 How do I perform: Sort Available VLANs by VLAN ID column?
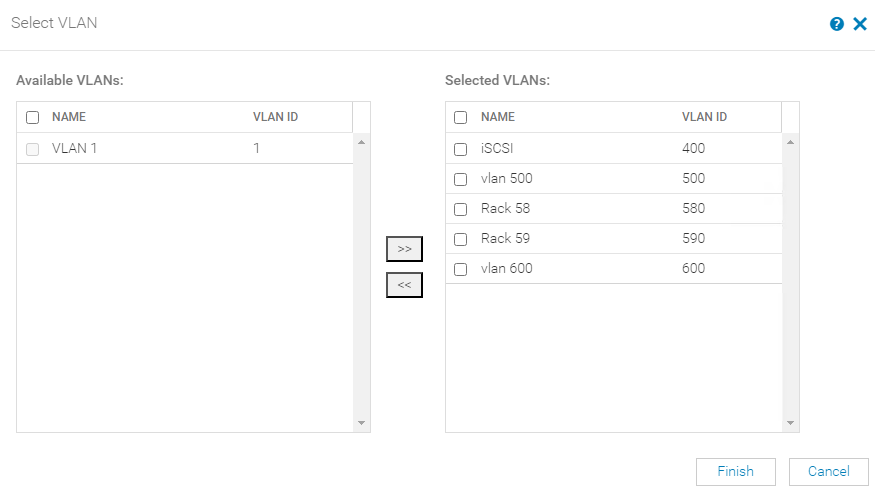(x=275, y=117)
